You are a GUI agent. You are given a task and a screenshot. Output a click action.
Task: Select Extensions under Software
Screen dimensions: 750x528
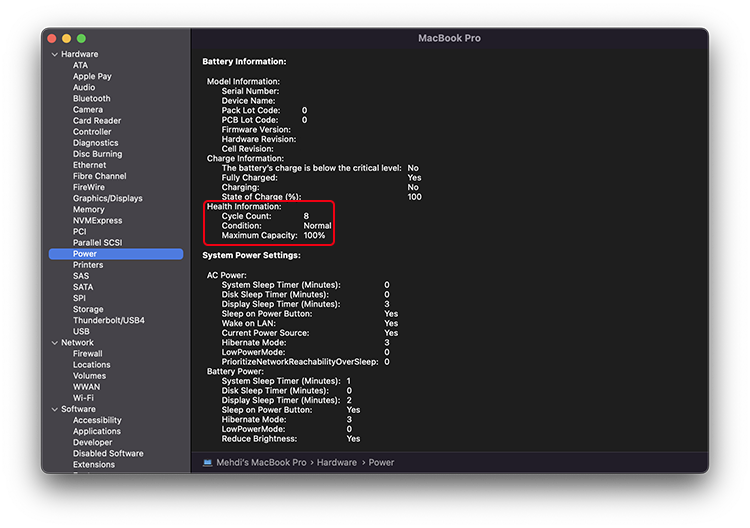tap(94, 465)
